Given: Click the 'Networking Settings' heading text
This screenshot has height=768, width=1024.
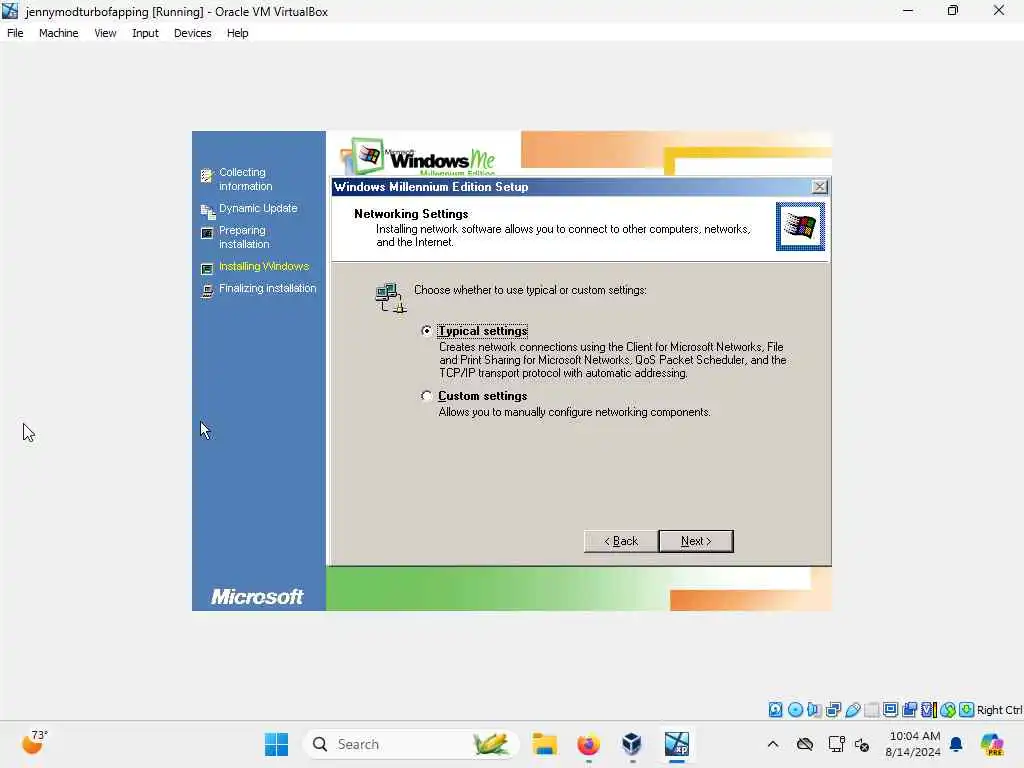Looking at the screenshot, I should pyautogui.click(x=411, y=214).
